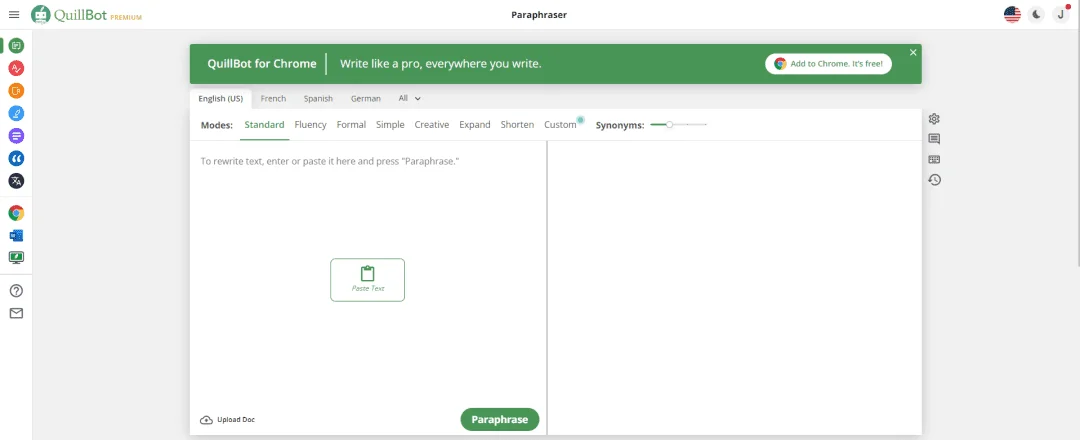Image resolution: width=1080 pixels, height=440 pixels.
Task: Open the Translator sidebar icon
Action: (16, 181)
